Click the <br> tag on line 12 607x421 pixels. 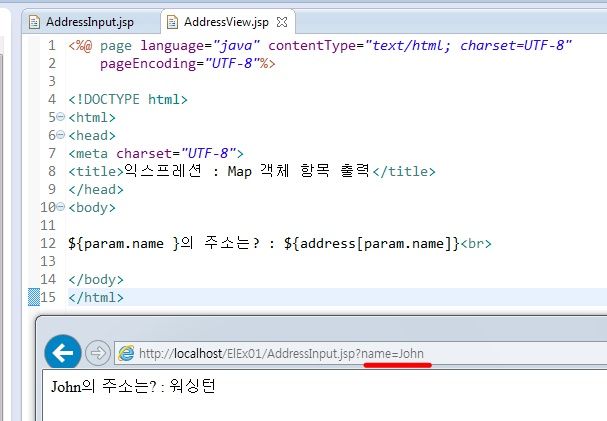pyautogui.click(x=476, y=244)
